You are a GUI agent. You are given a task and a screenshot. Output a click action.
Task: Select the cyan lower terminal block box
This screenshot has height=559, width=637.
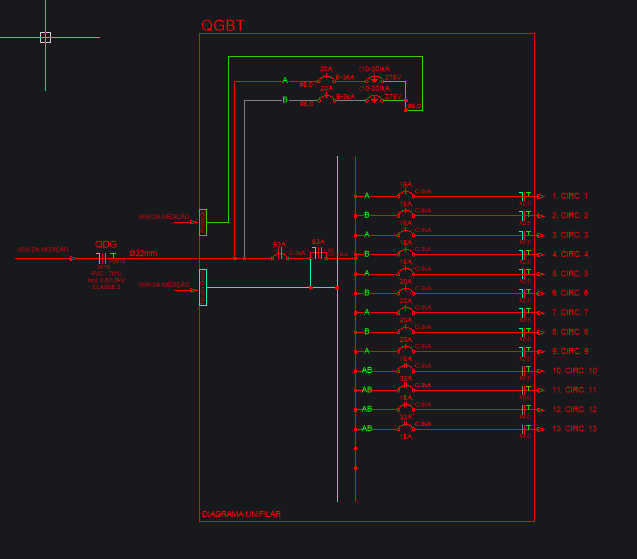[x=203, y=286]
